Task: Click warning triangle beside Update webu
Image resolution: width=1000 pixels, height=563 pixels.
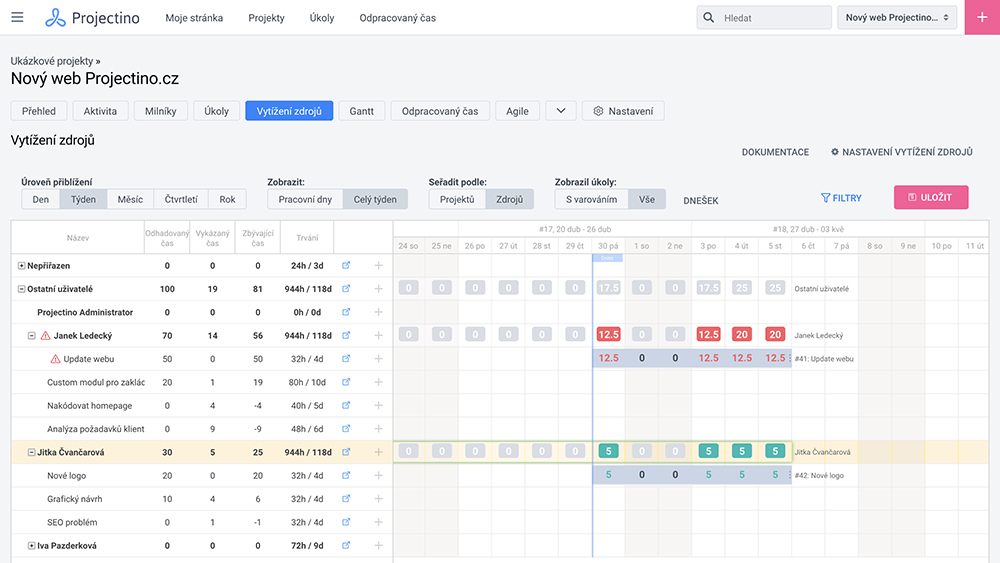Action: (55, 359)
